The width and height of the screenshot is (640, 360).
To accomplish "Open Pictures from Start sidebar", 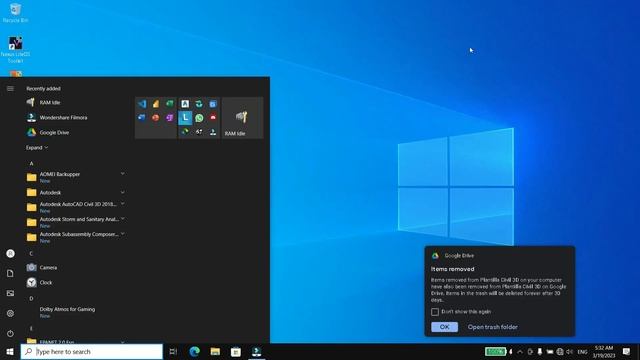I will tap(10, 293).
